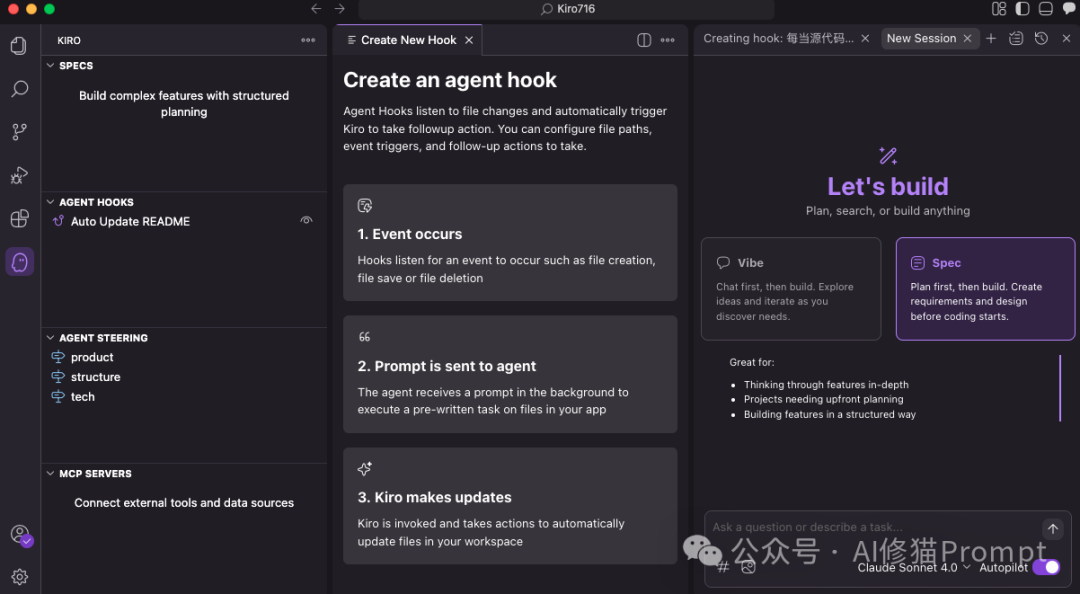Start a new chat session with the plus icon

991,39
